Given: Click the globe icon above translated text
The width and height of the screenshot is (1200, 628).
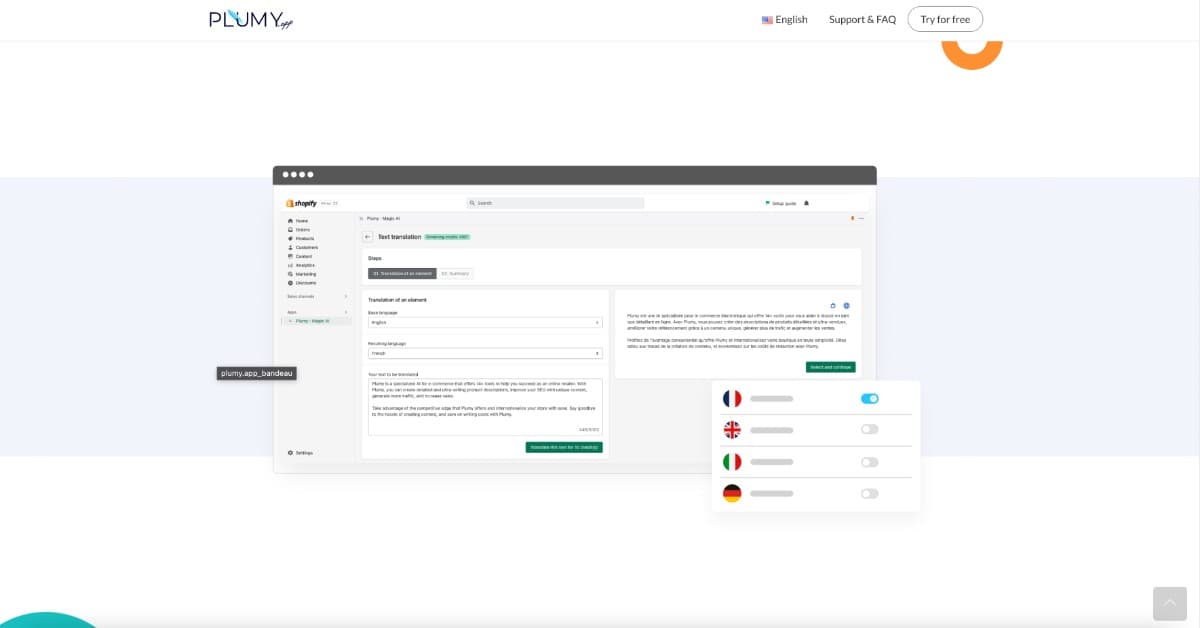Looking at the screenshot, I should point(846,306).
